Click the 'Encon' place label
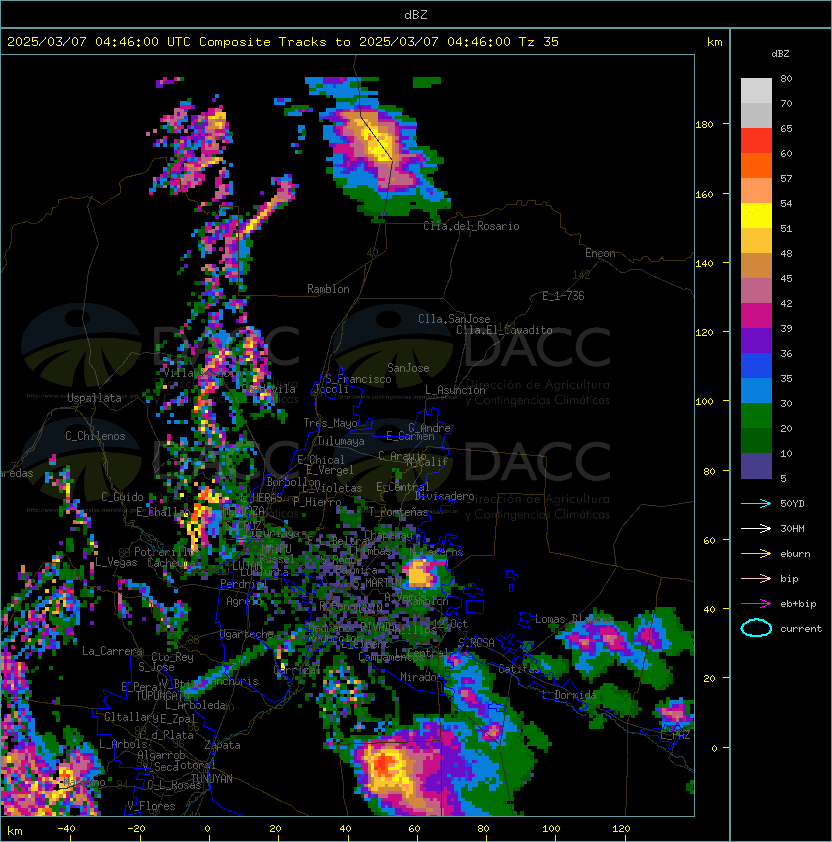The height and width of the screenshot is (842, 832). tap(600, 253)
